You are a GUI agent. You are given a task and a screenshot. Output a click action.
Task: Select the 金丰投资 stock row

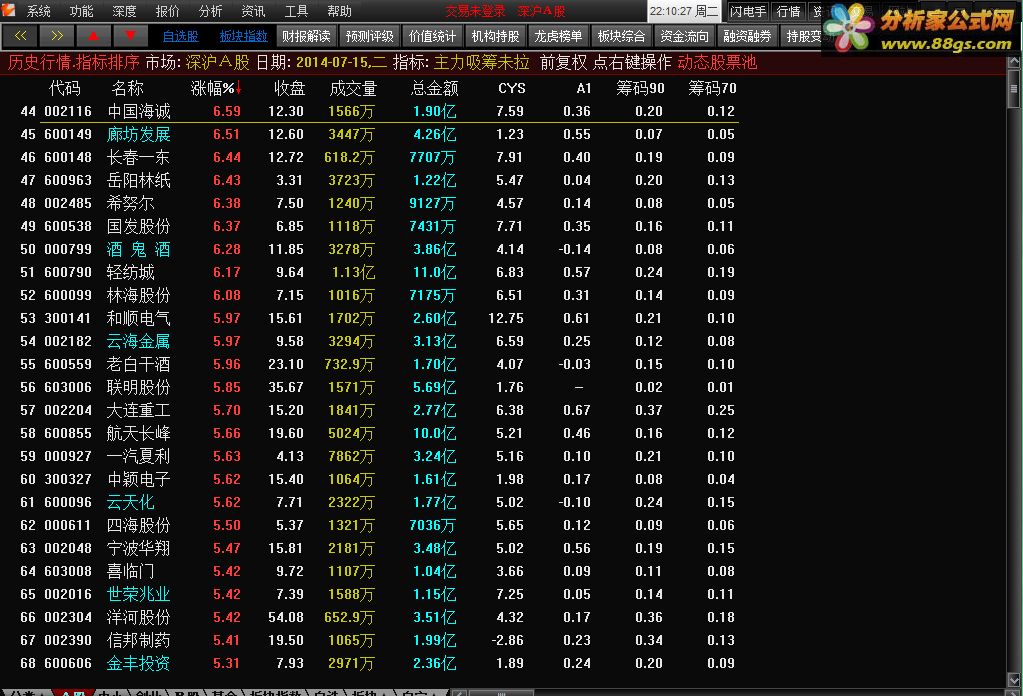(378, 663)
